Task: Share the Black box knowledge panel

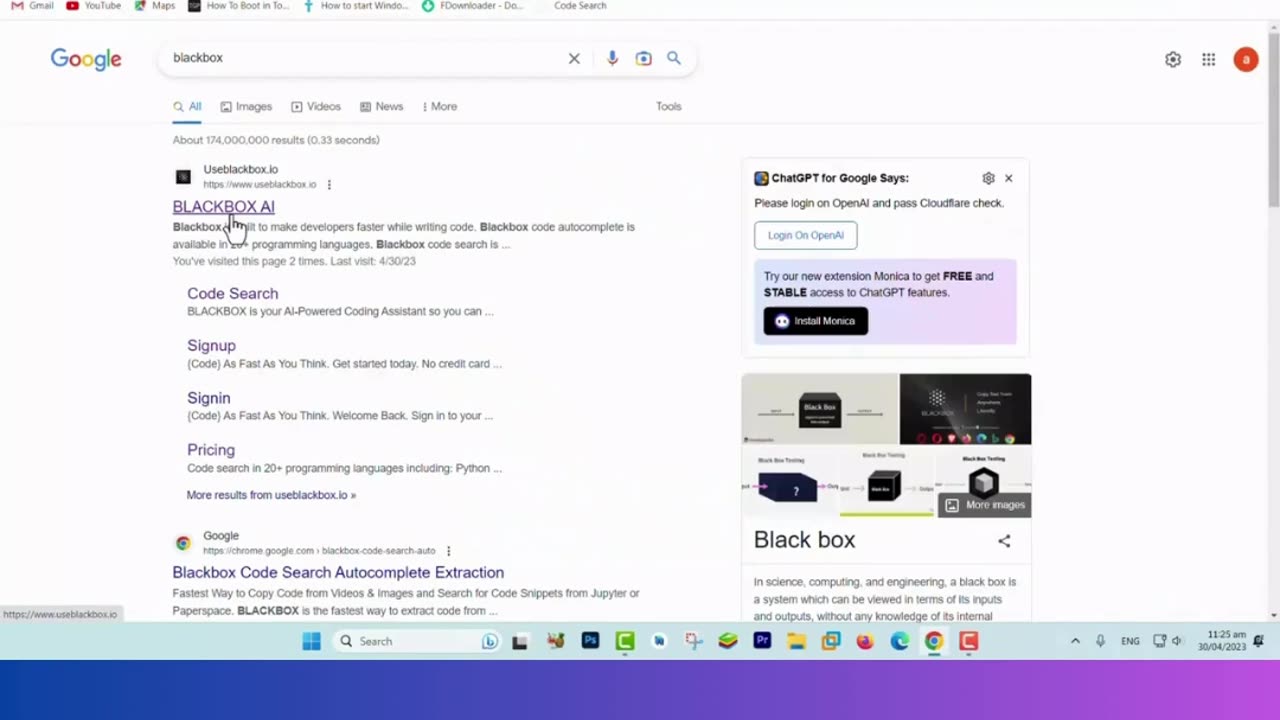Action: pyautogui.click(x=1004, y=541)
